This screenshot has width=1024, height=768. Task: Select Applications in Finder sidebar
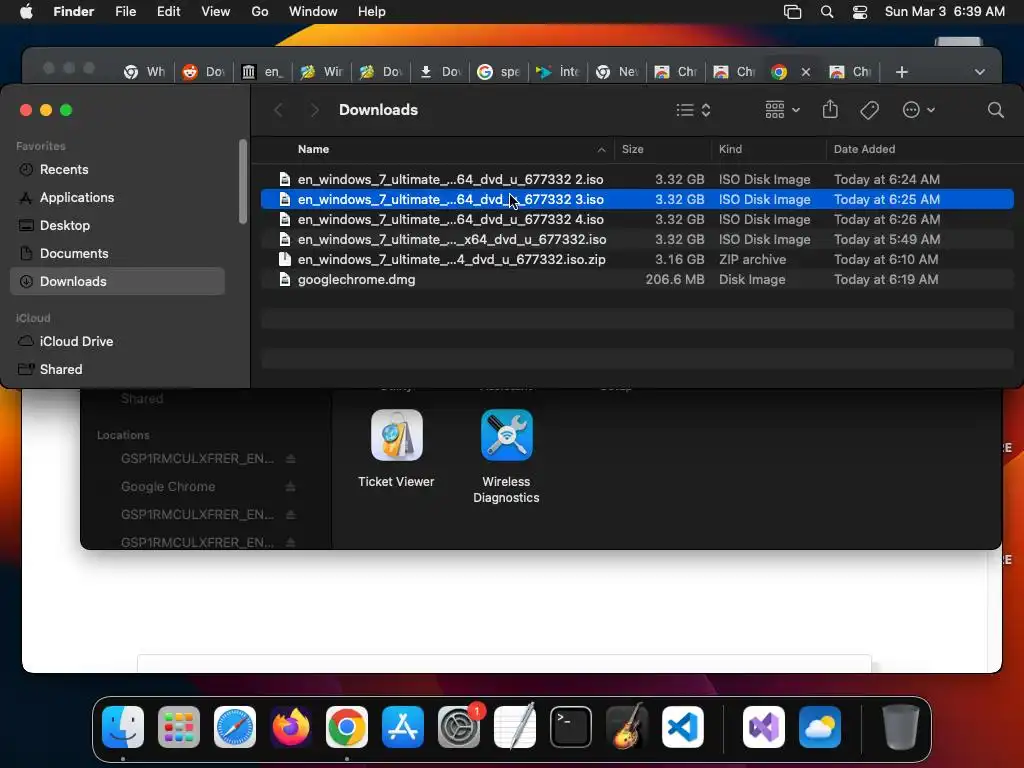pos(118,197)
